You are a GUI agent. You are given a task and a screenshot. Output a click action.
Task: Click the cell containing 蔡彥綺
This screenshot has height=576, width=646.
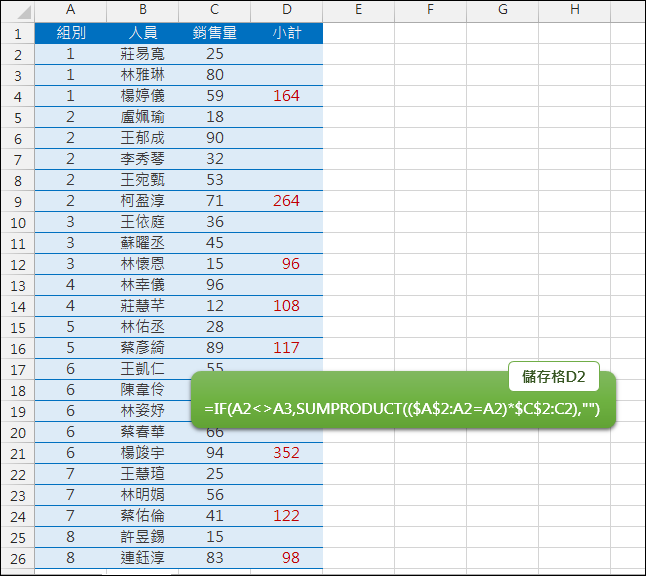(x=143, y=348)
